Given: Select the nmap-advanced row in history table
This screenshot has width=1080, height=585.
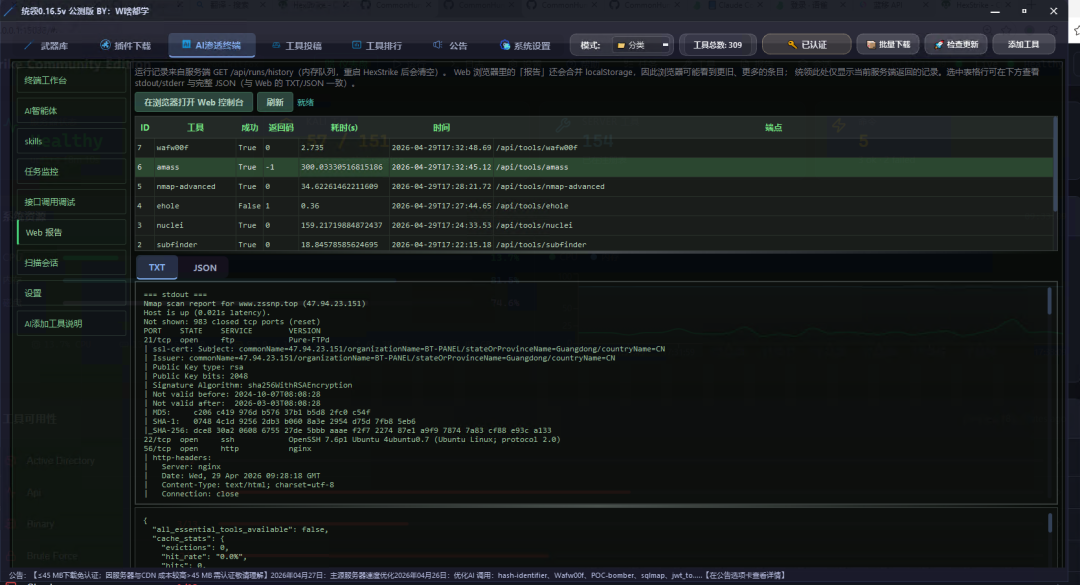Looking at the screenshot, I should [594, 186].
